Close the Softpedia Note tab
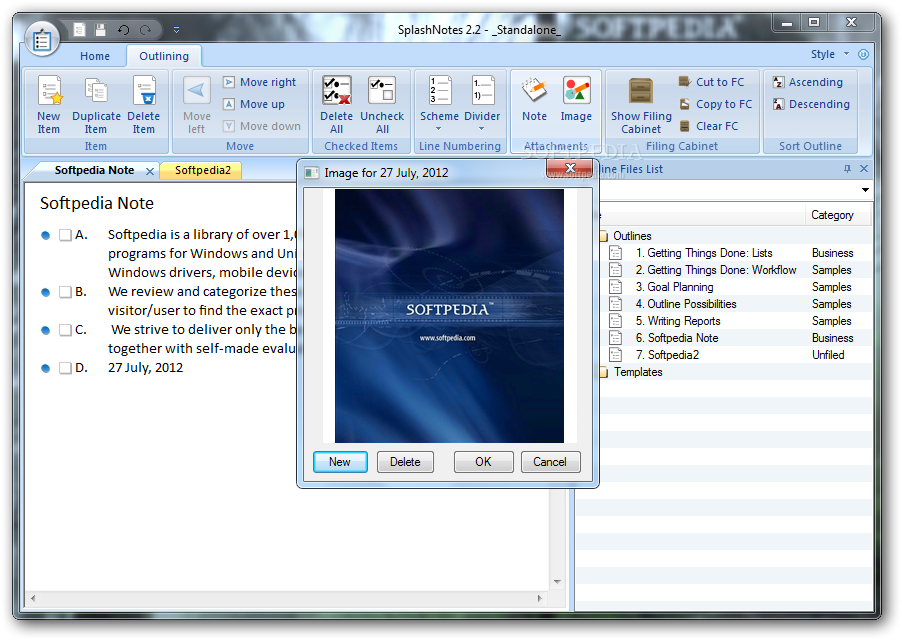The image size is (902, 640). [x=150, y=171]
